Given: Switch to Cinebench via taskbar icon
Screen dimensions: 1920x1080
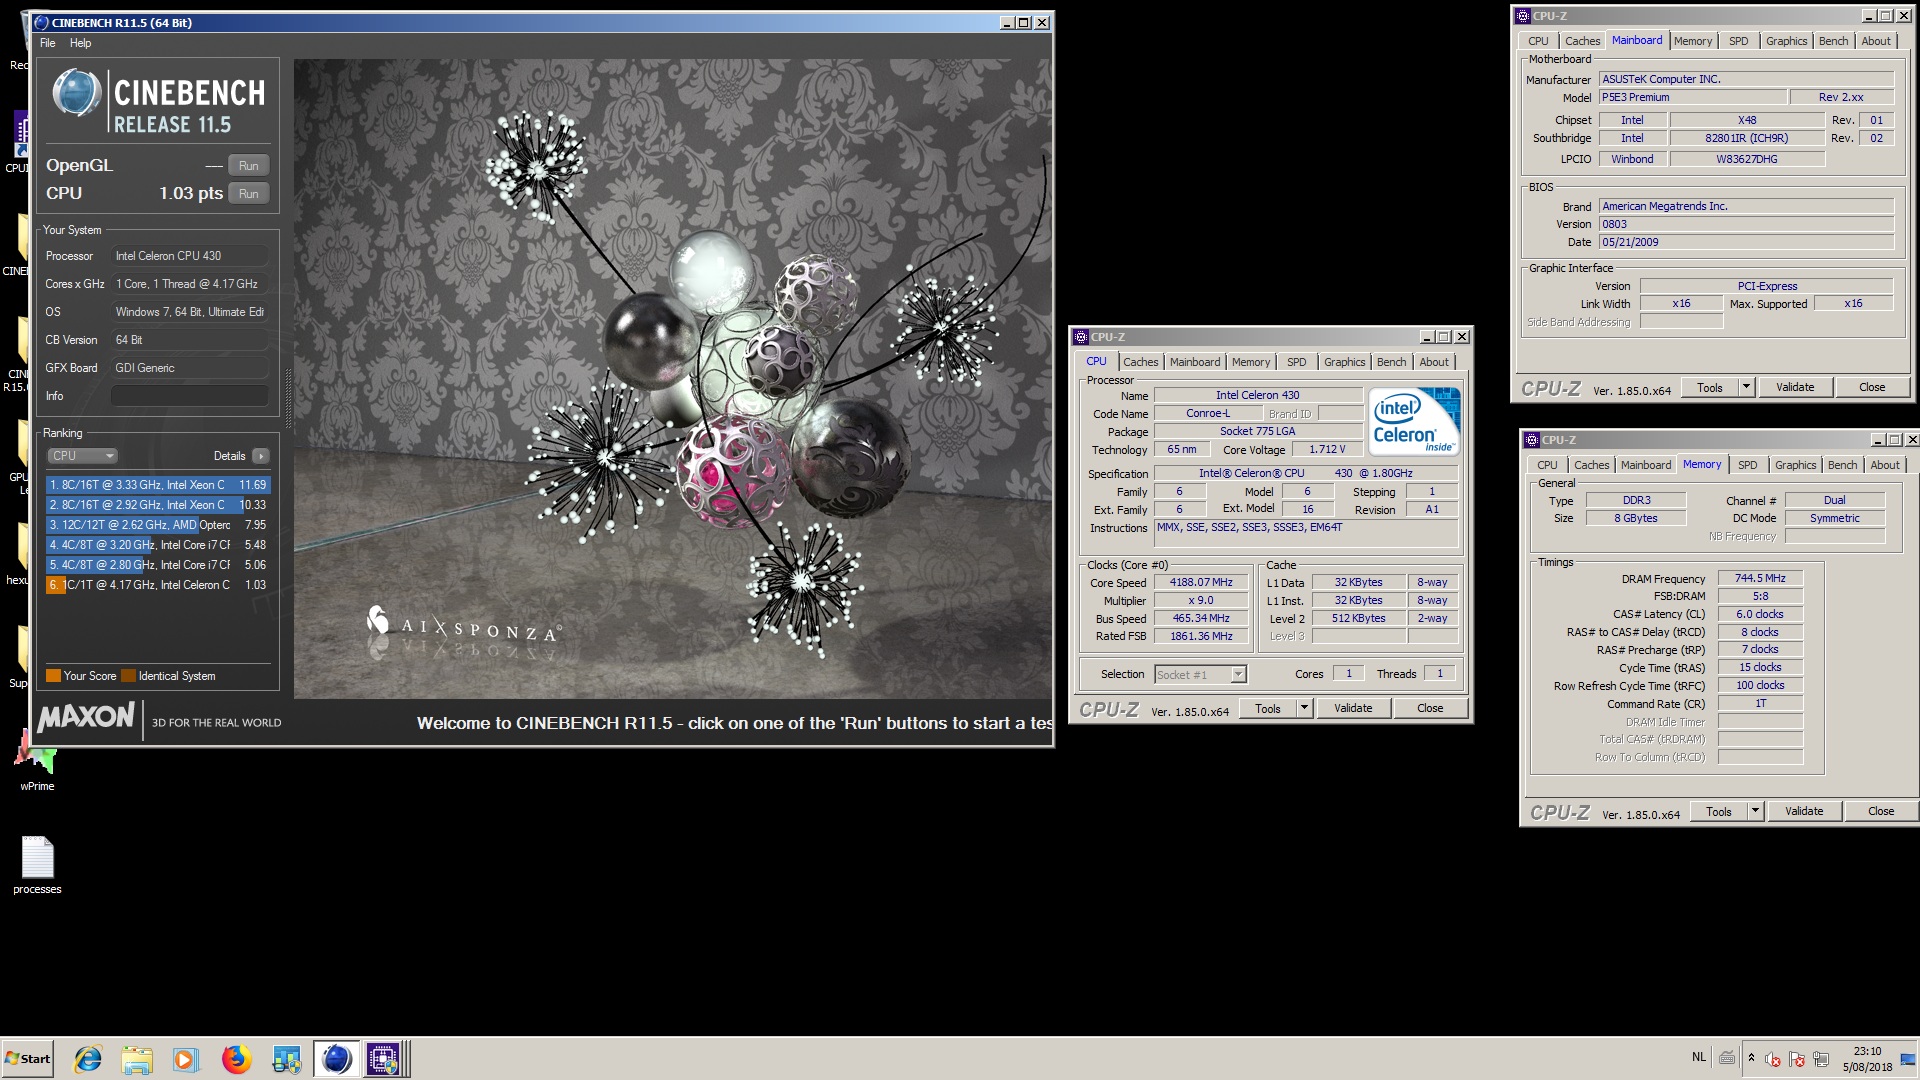Looking at the screenshot, I should tap(336, 1059).
